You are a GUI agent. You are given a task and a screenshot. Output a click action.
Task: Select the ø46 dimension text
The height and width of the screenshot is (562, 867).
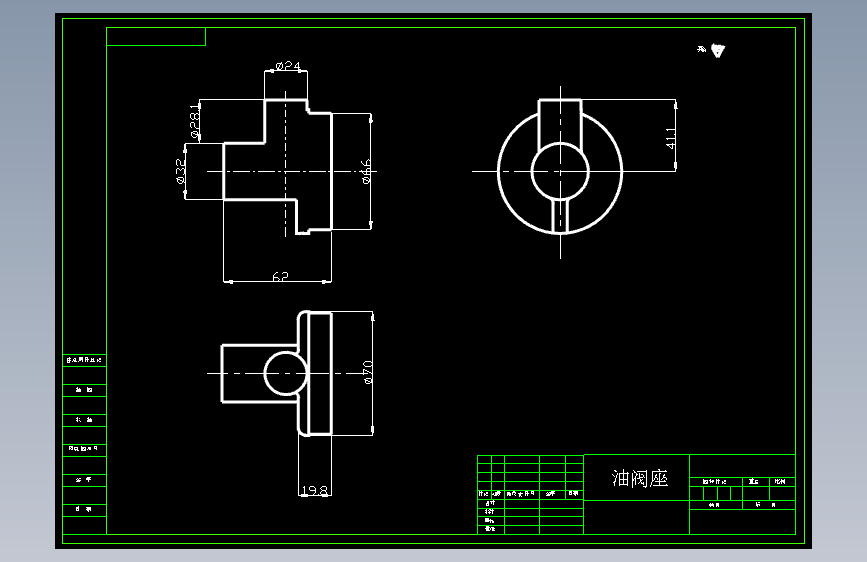[x=366, y=171]
